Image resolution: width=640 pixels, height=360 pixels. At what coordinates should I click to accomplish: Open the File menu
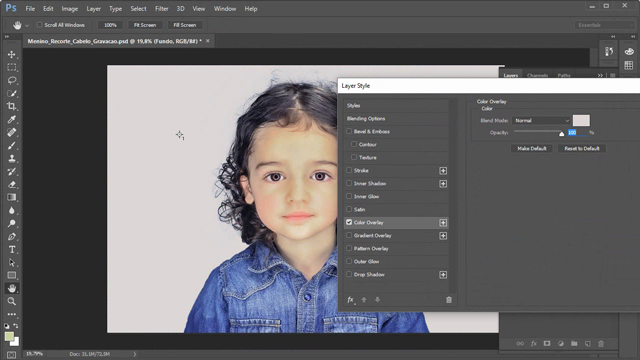pyautogui.click(x=30, y=9)
